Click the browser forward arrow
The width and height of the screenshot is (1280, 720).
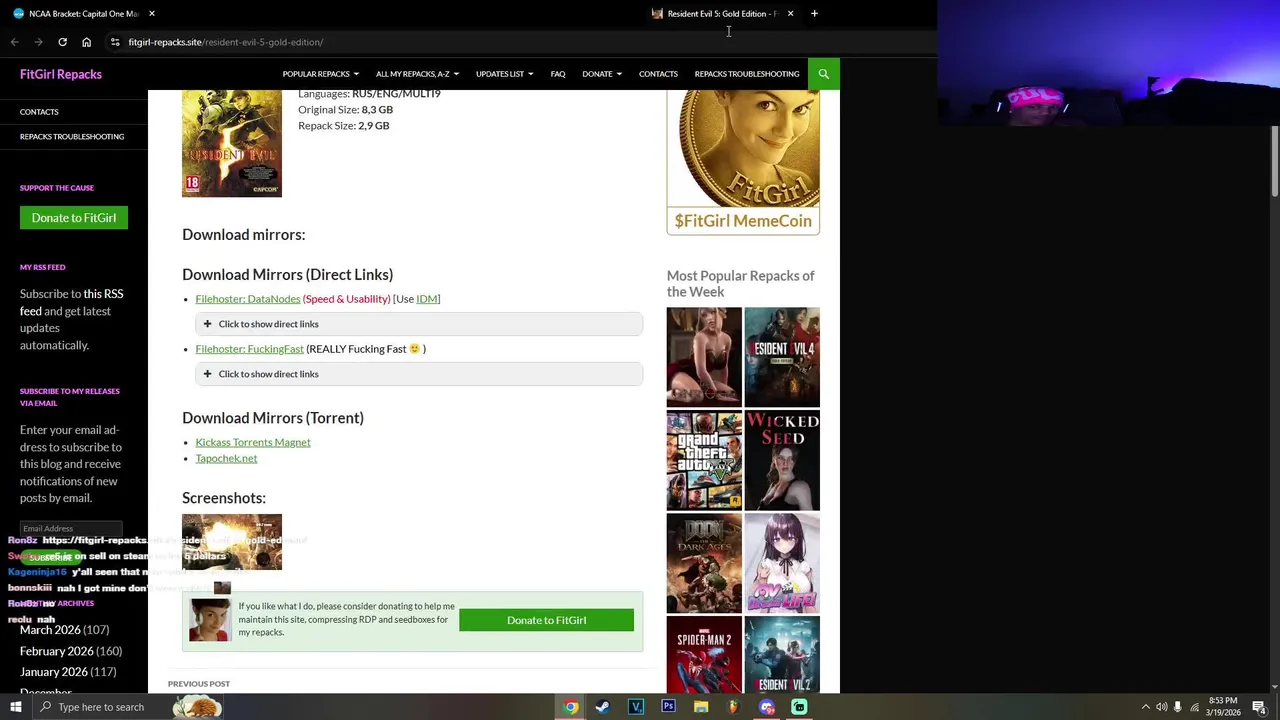pyautogui.click(x=38, y=42)
